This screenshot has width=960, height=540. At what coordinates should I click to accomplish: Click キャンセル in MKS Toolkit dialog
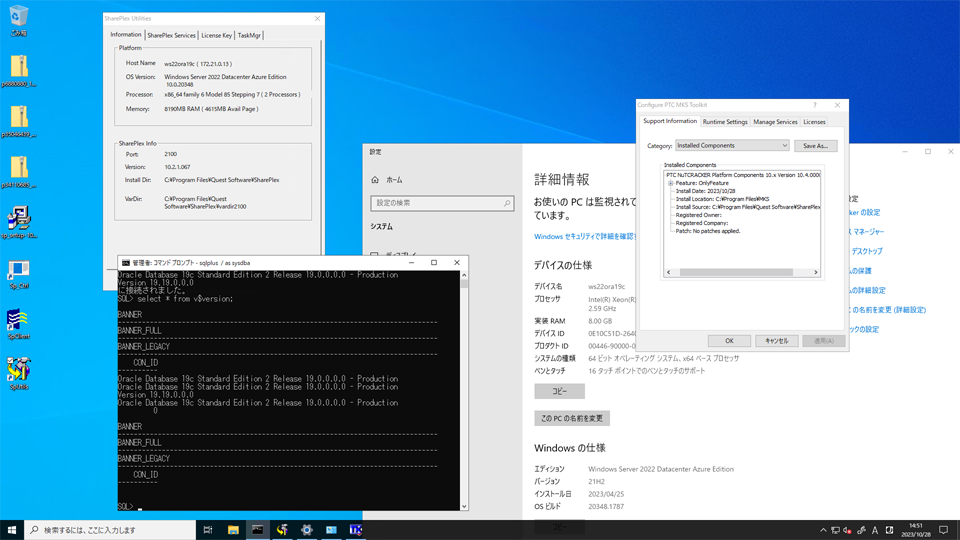click(x=776, y=341)
